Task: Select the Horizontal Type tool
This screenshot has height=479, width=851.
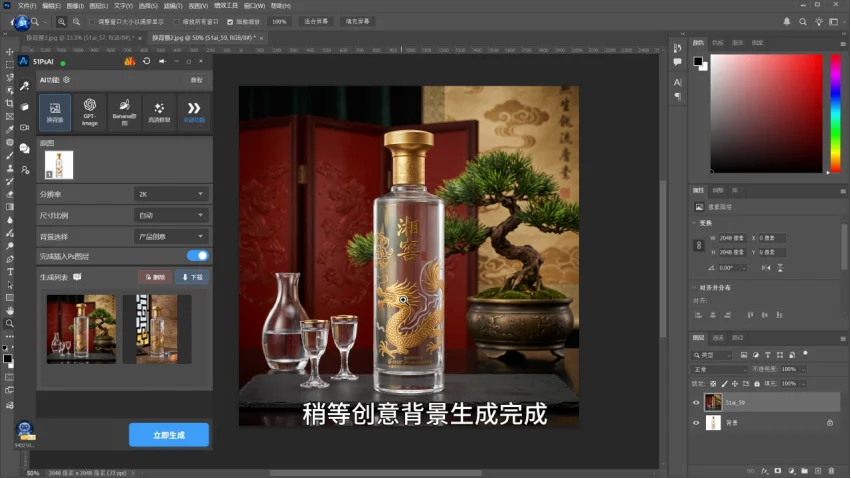Action: tap(9, 272)
